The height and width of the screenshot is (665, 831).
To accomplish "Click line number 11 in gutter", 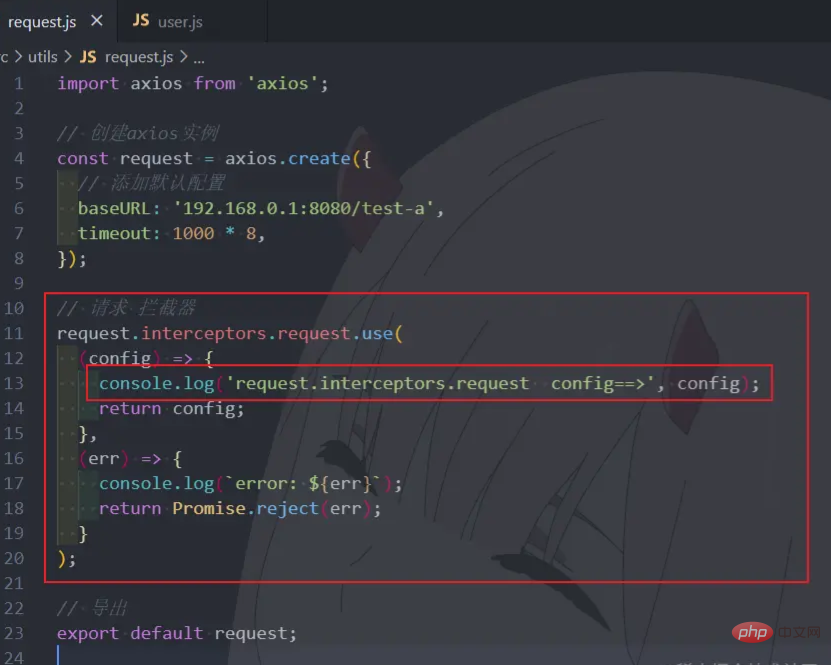I will pos(14,333).
